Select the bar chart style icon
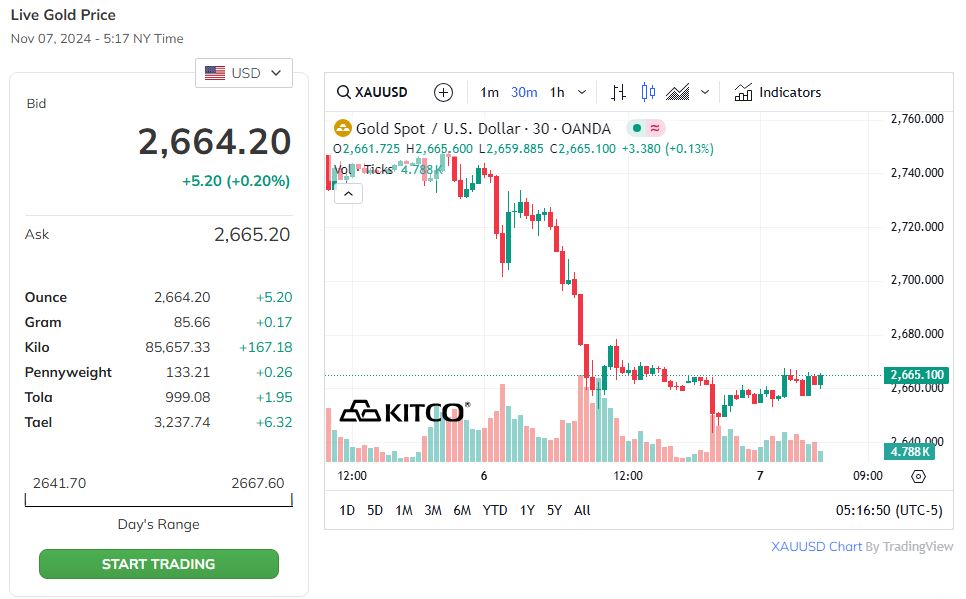The height and width of the screenshot is (599, 966). pyautogui.click(x=618, y=92)
